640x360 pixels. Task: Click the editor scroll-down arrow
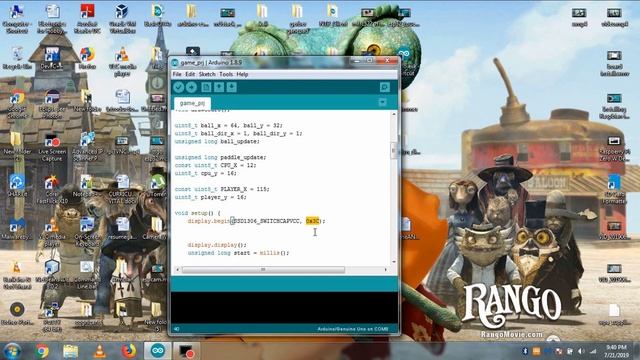click(x=394, y=262)
